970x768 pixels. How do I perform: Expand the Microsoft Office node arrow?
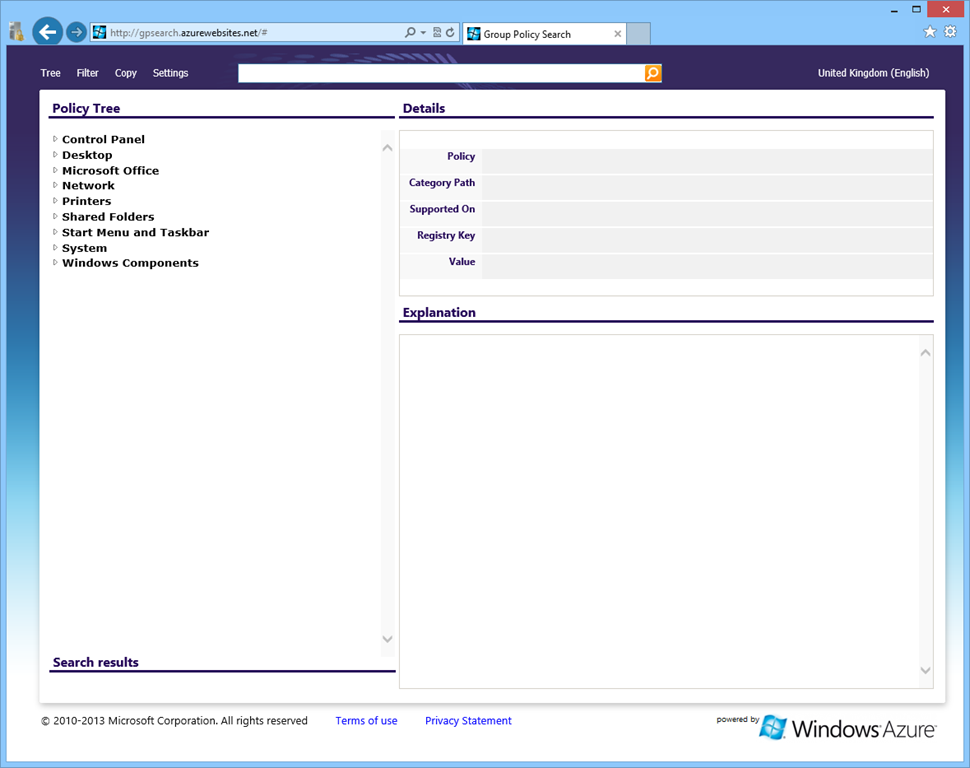point(55,170)
